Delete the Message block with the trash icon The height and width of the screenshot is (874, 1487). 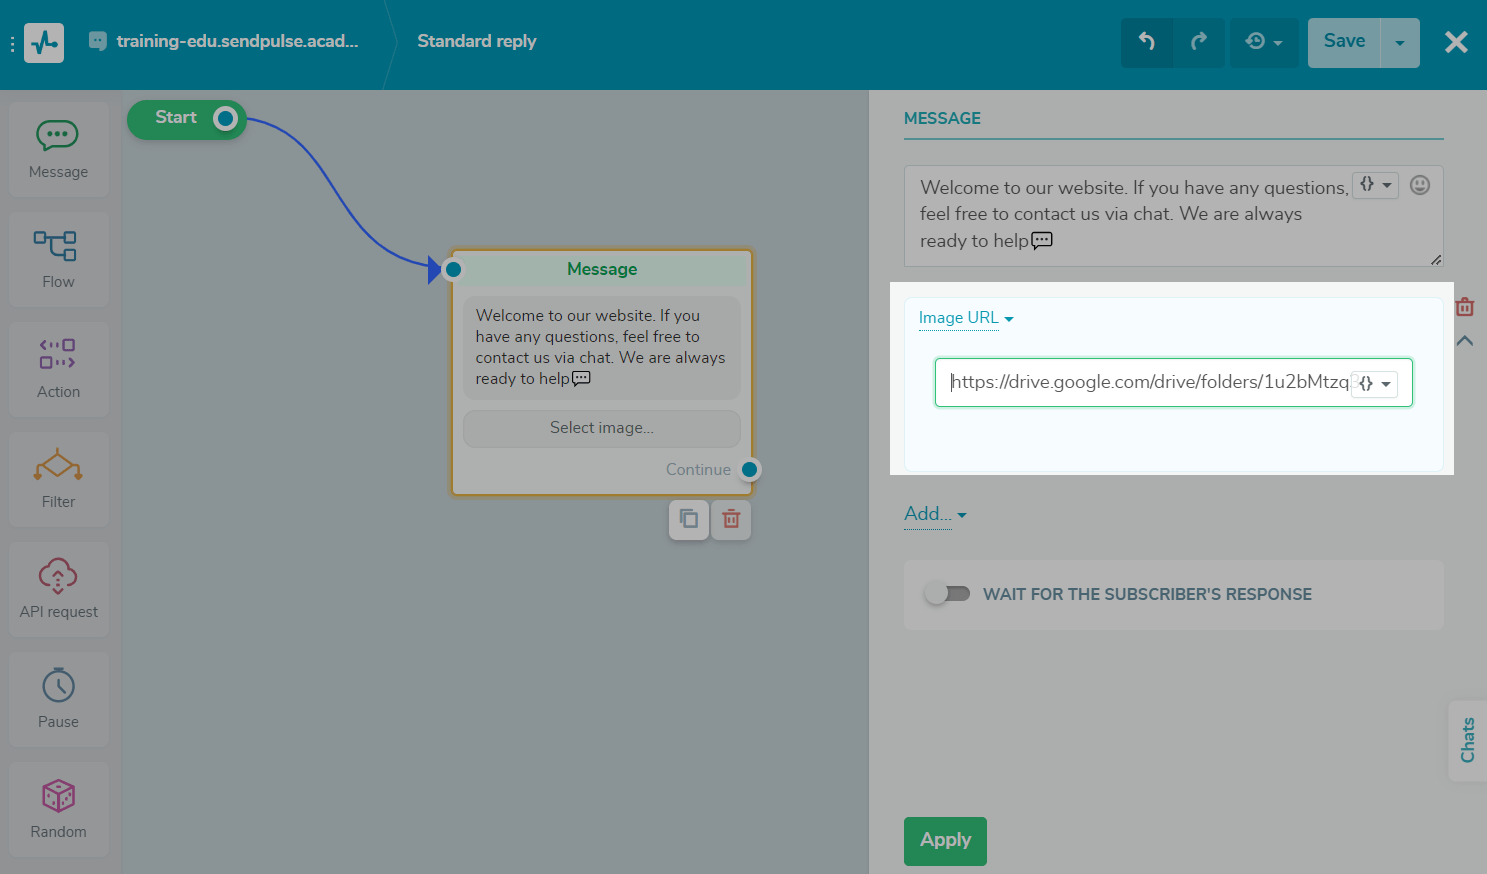[730, 519]
